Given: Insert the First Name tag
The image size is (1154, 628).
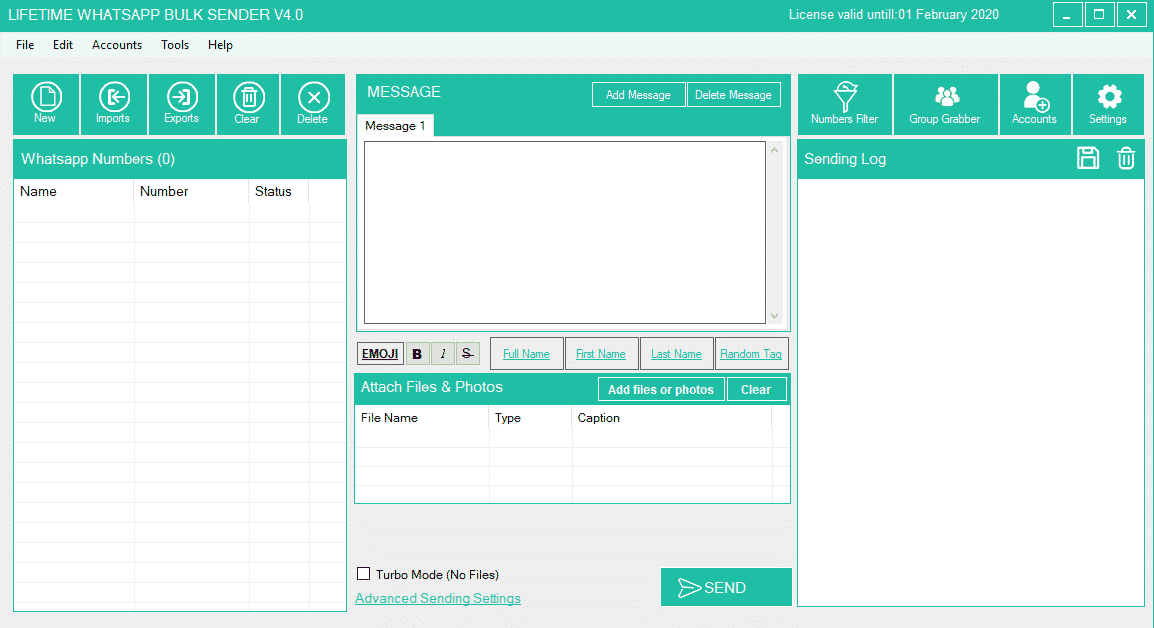Looking at the screenshot, I should click(601, 353).
